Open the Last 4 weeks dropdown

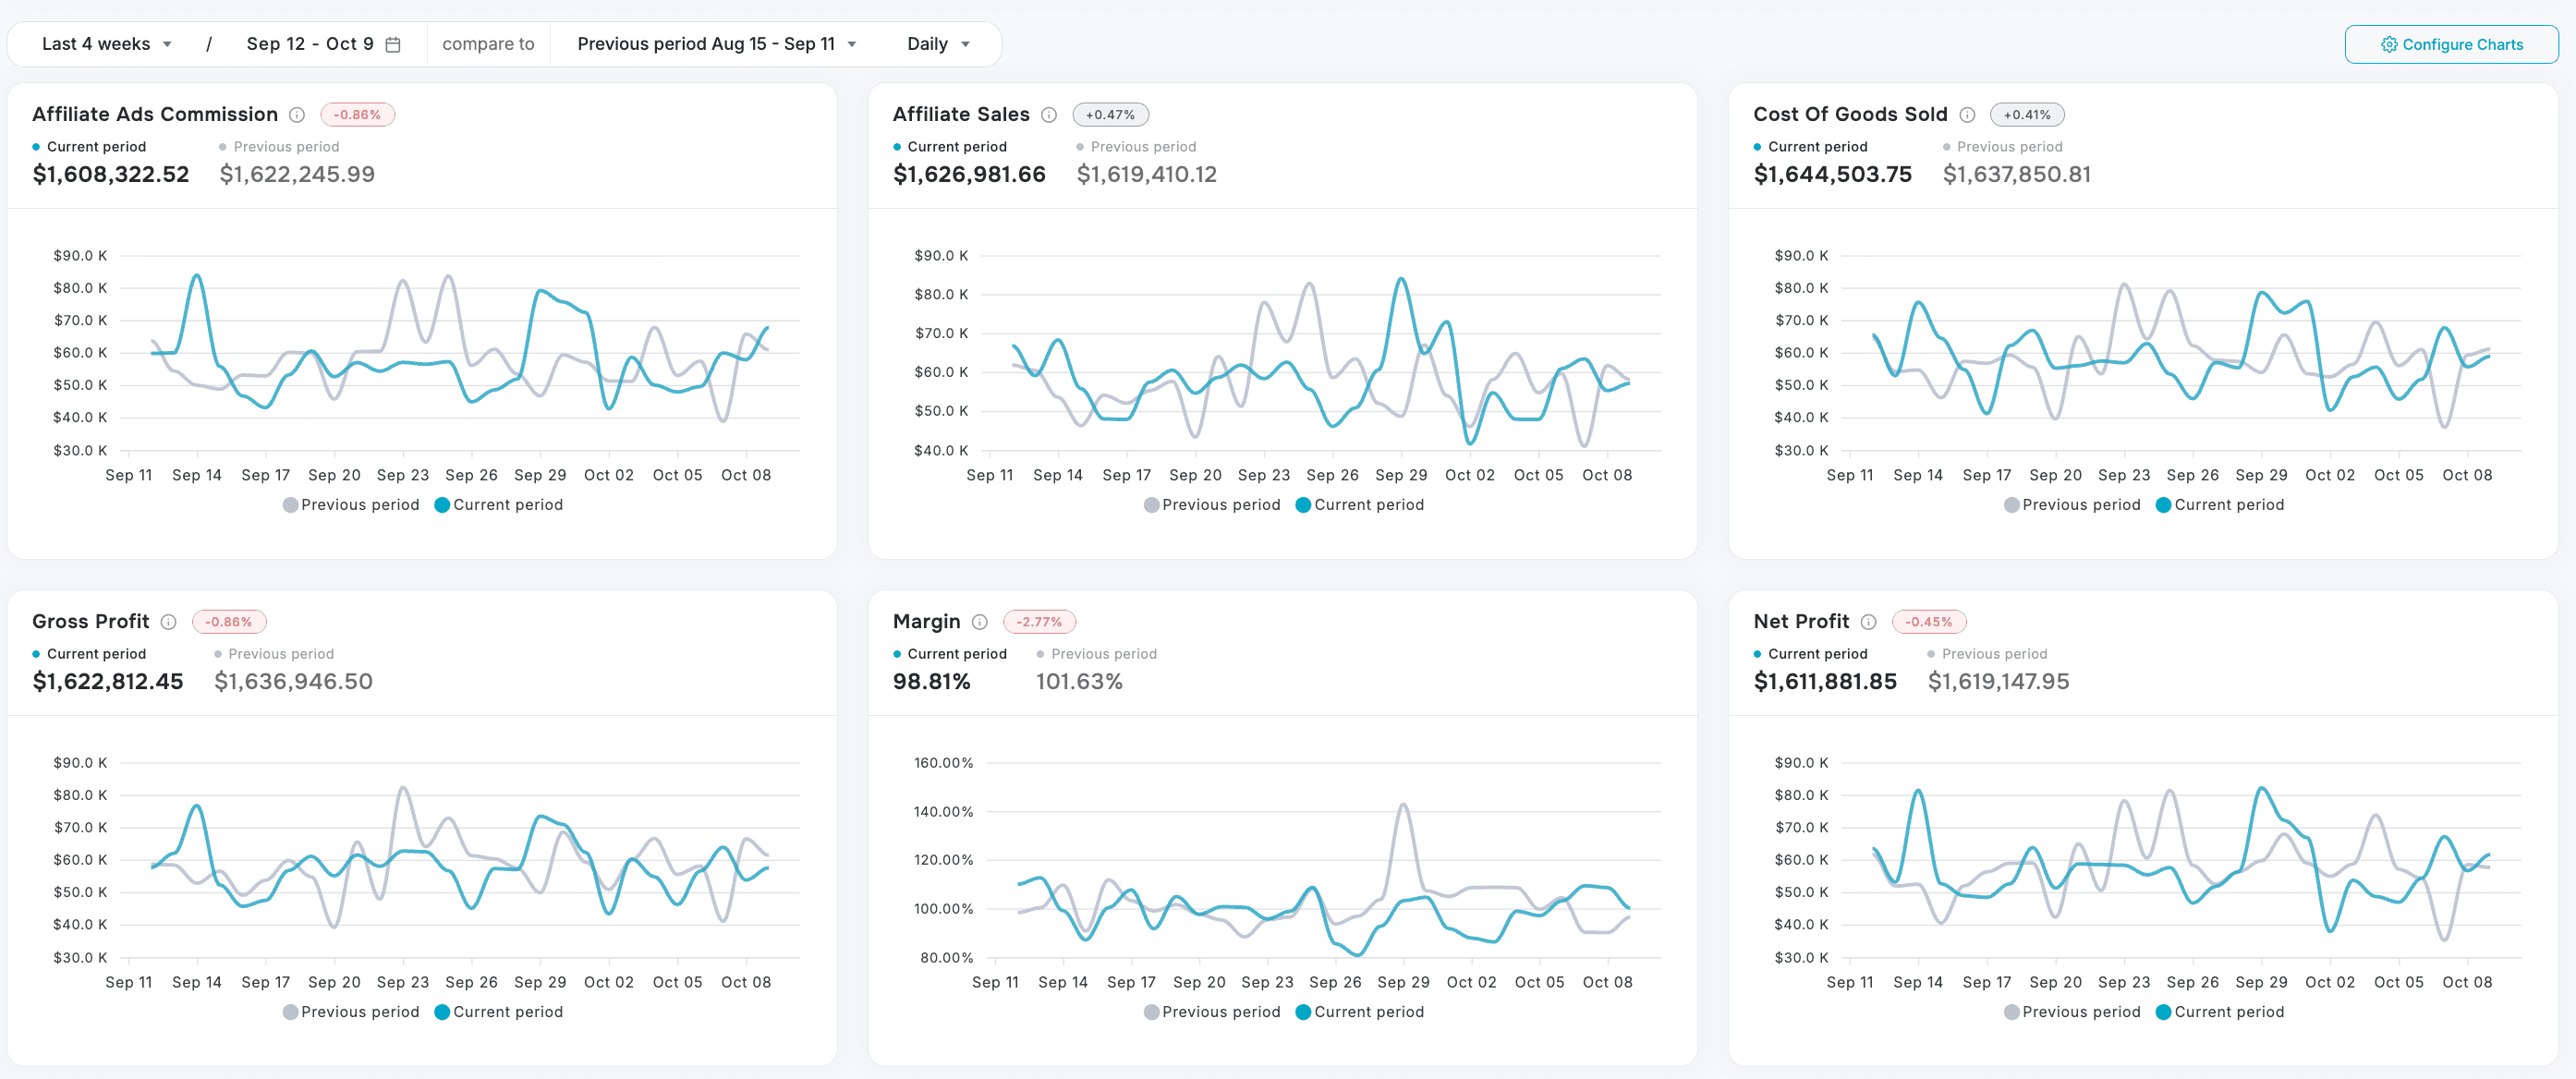[x=106, y=43]
